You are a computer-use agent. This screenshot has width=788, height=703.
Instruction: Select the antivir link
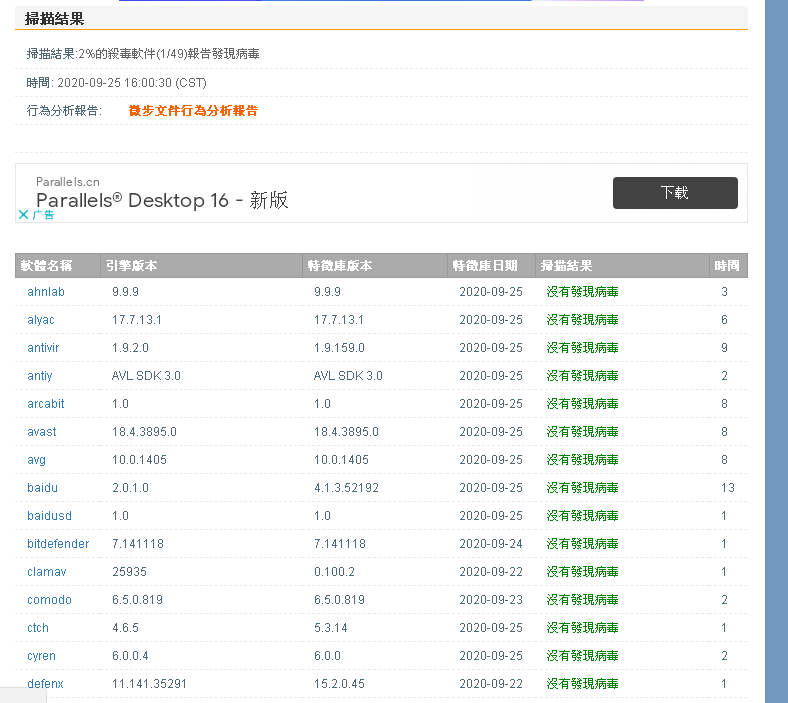44,348
